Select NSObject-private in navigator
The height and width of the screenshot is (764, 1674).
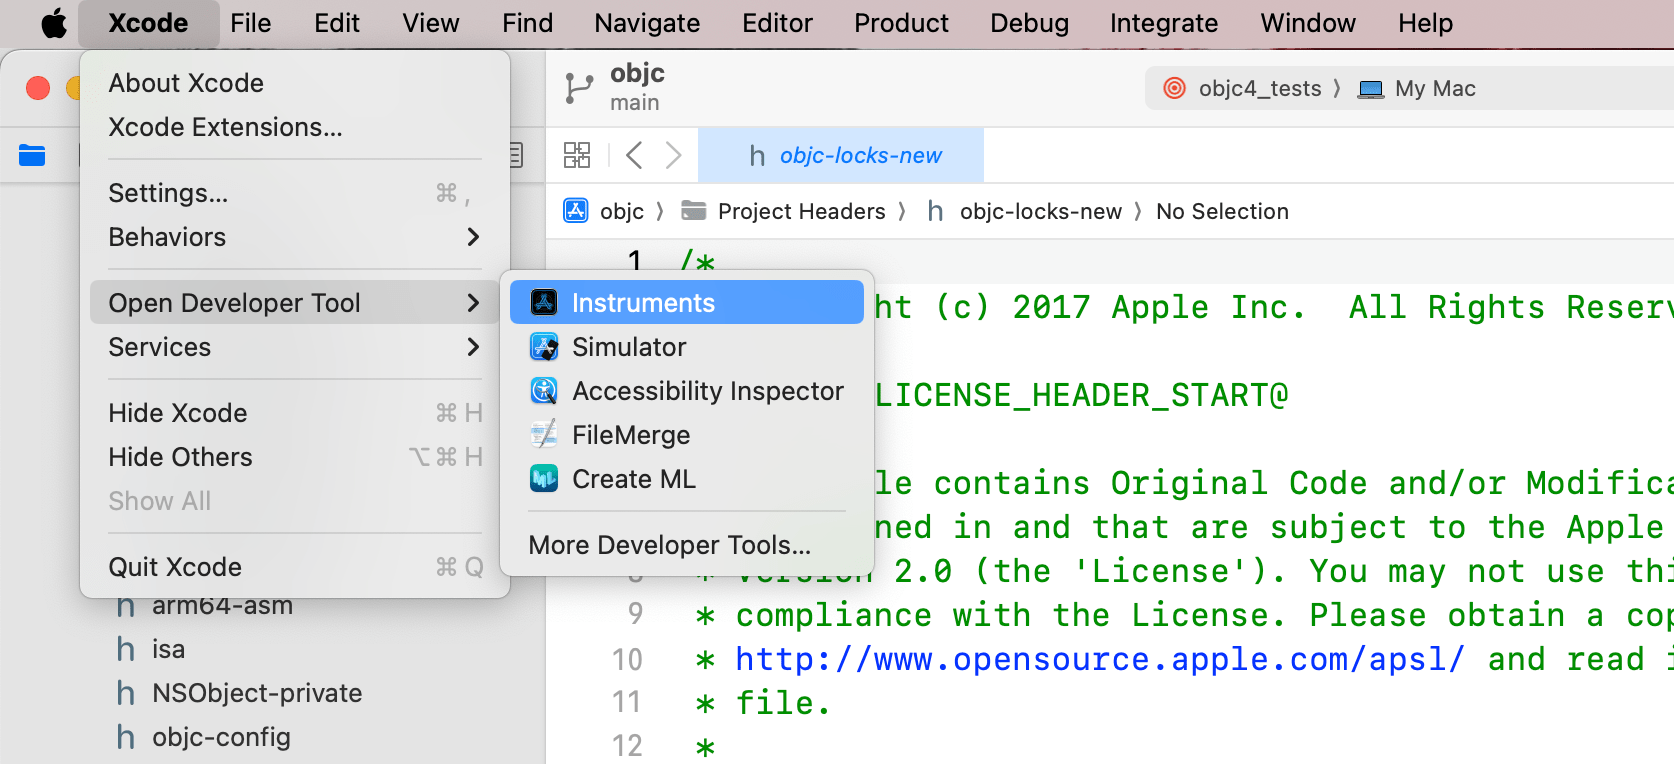click(x=257, y=693)
